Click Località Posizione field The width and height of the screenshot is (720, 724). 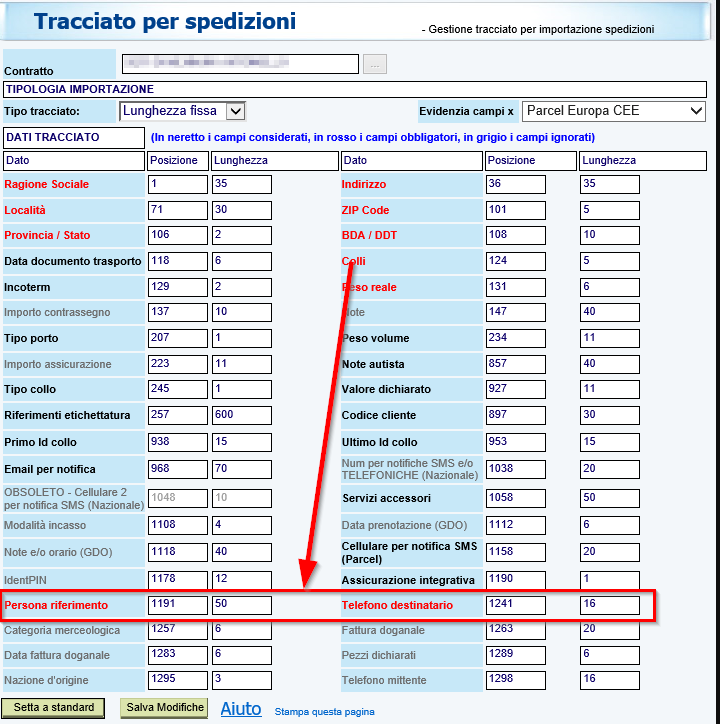click(x=178, y=210)
